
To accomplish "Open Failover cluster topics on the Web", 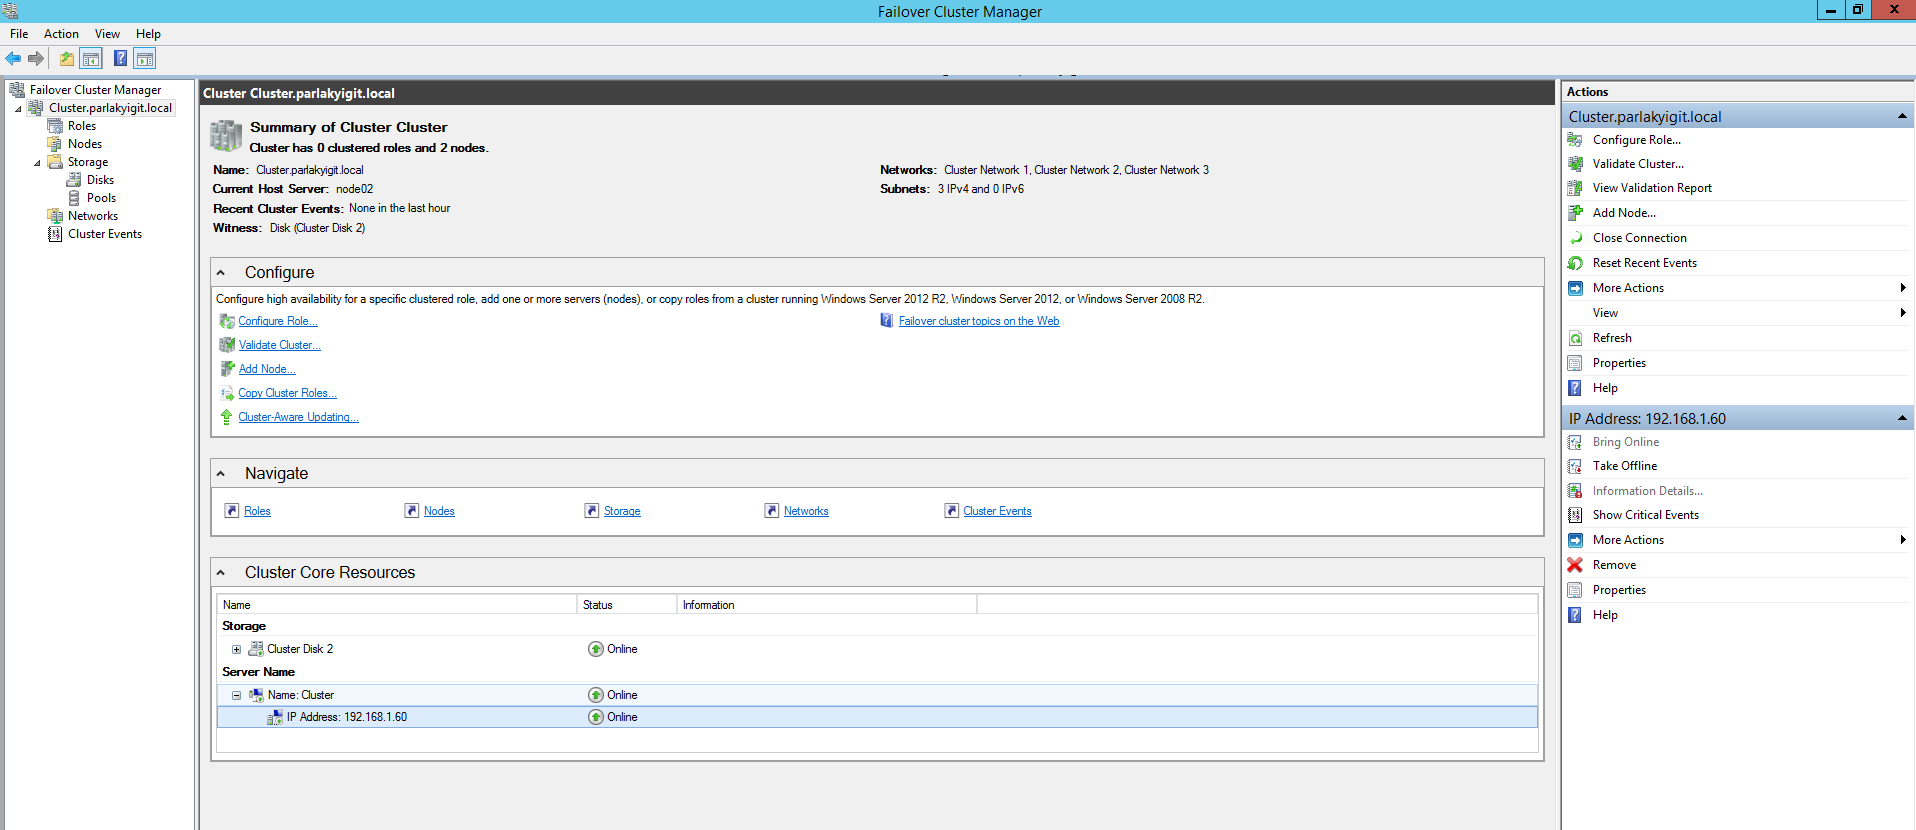I will point(979,321).
